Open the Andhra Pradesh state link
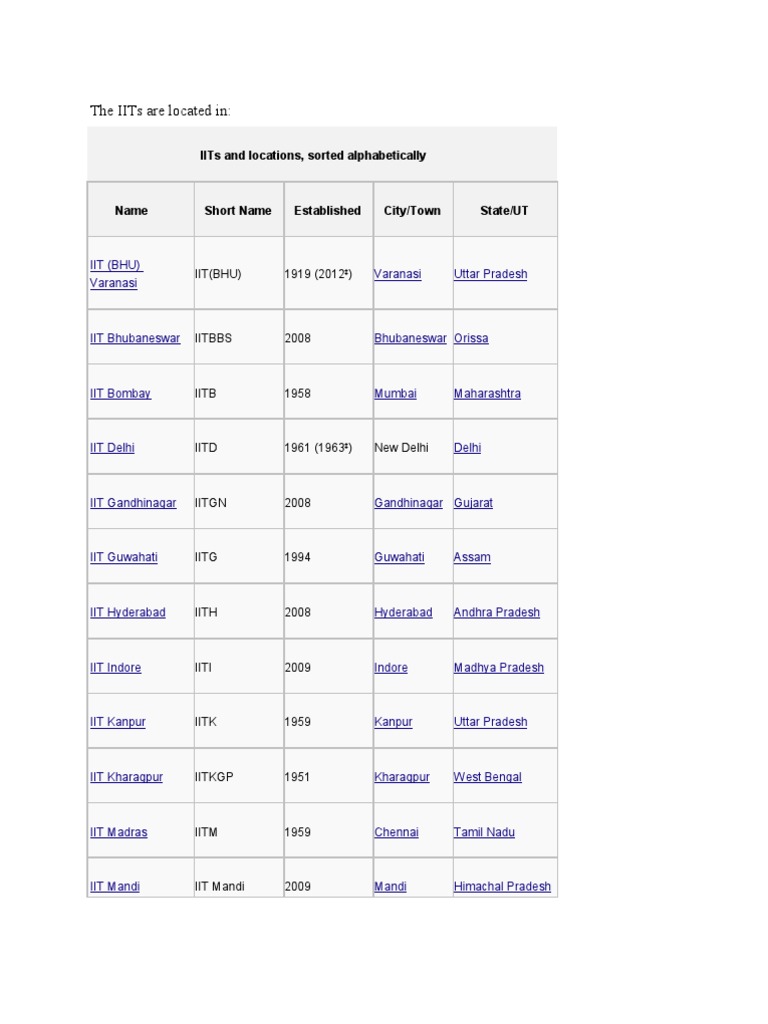 pyautogui.click(x=496, y=612)
